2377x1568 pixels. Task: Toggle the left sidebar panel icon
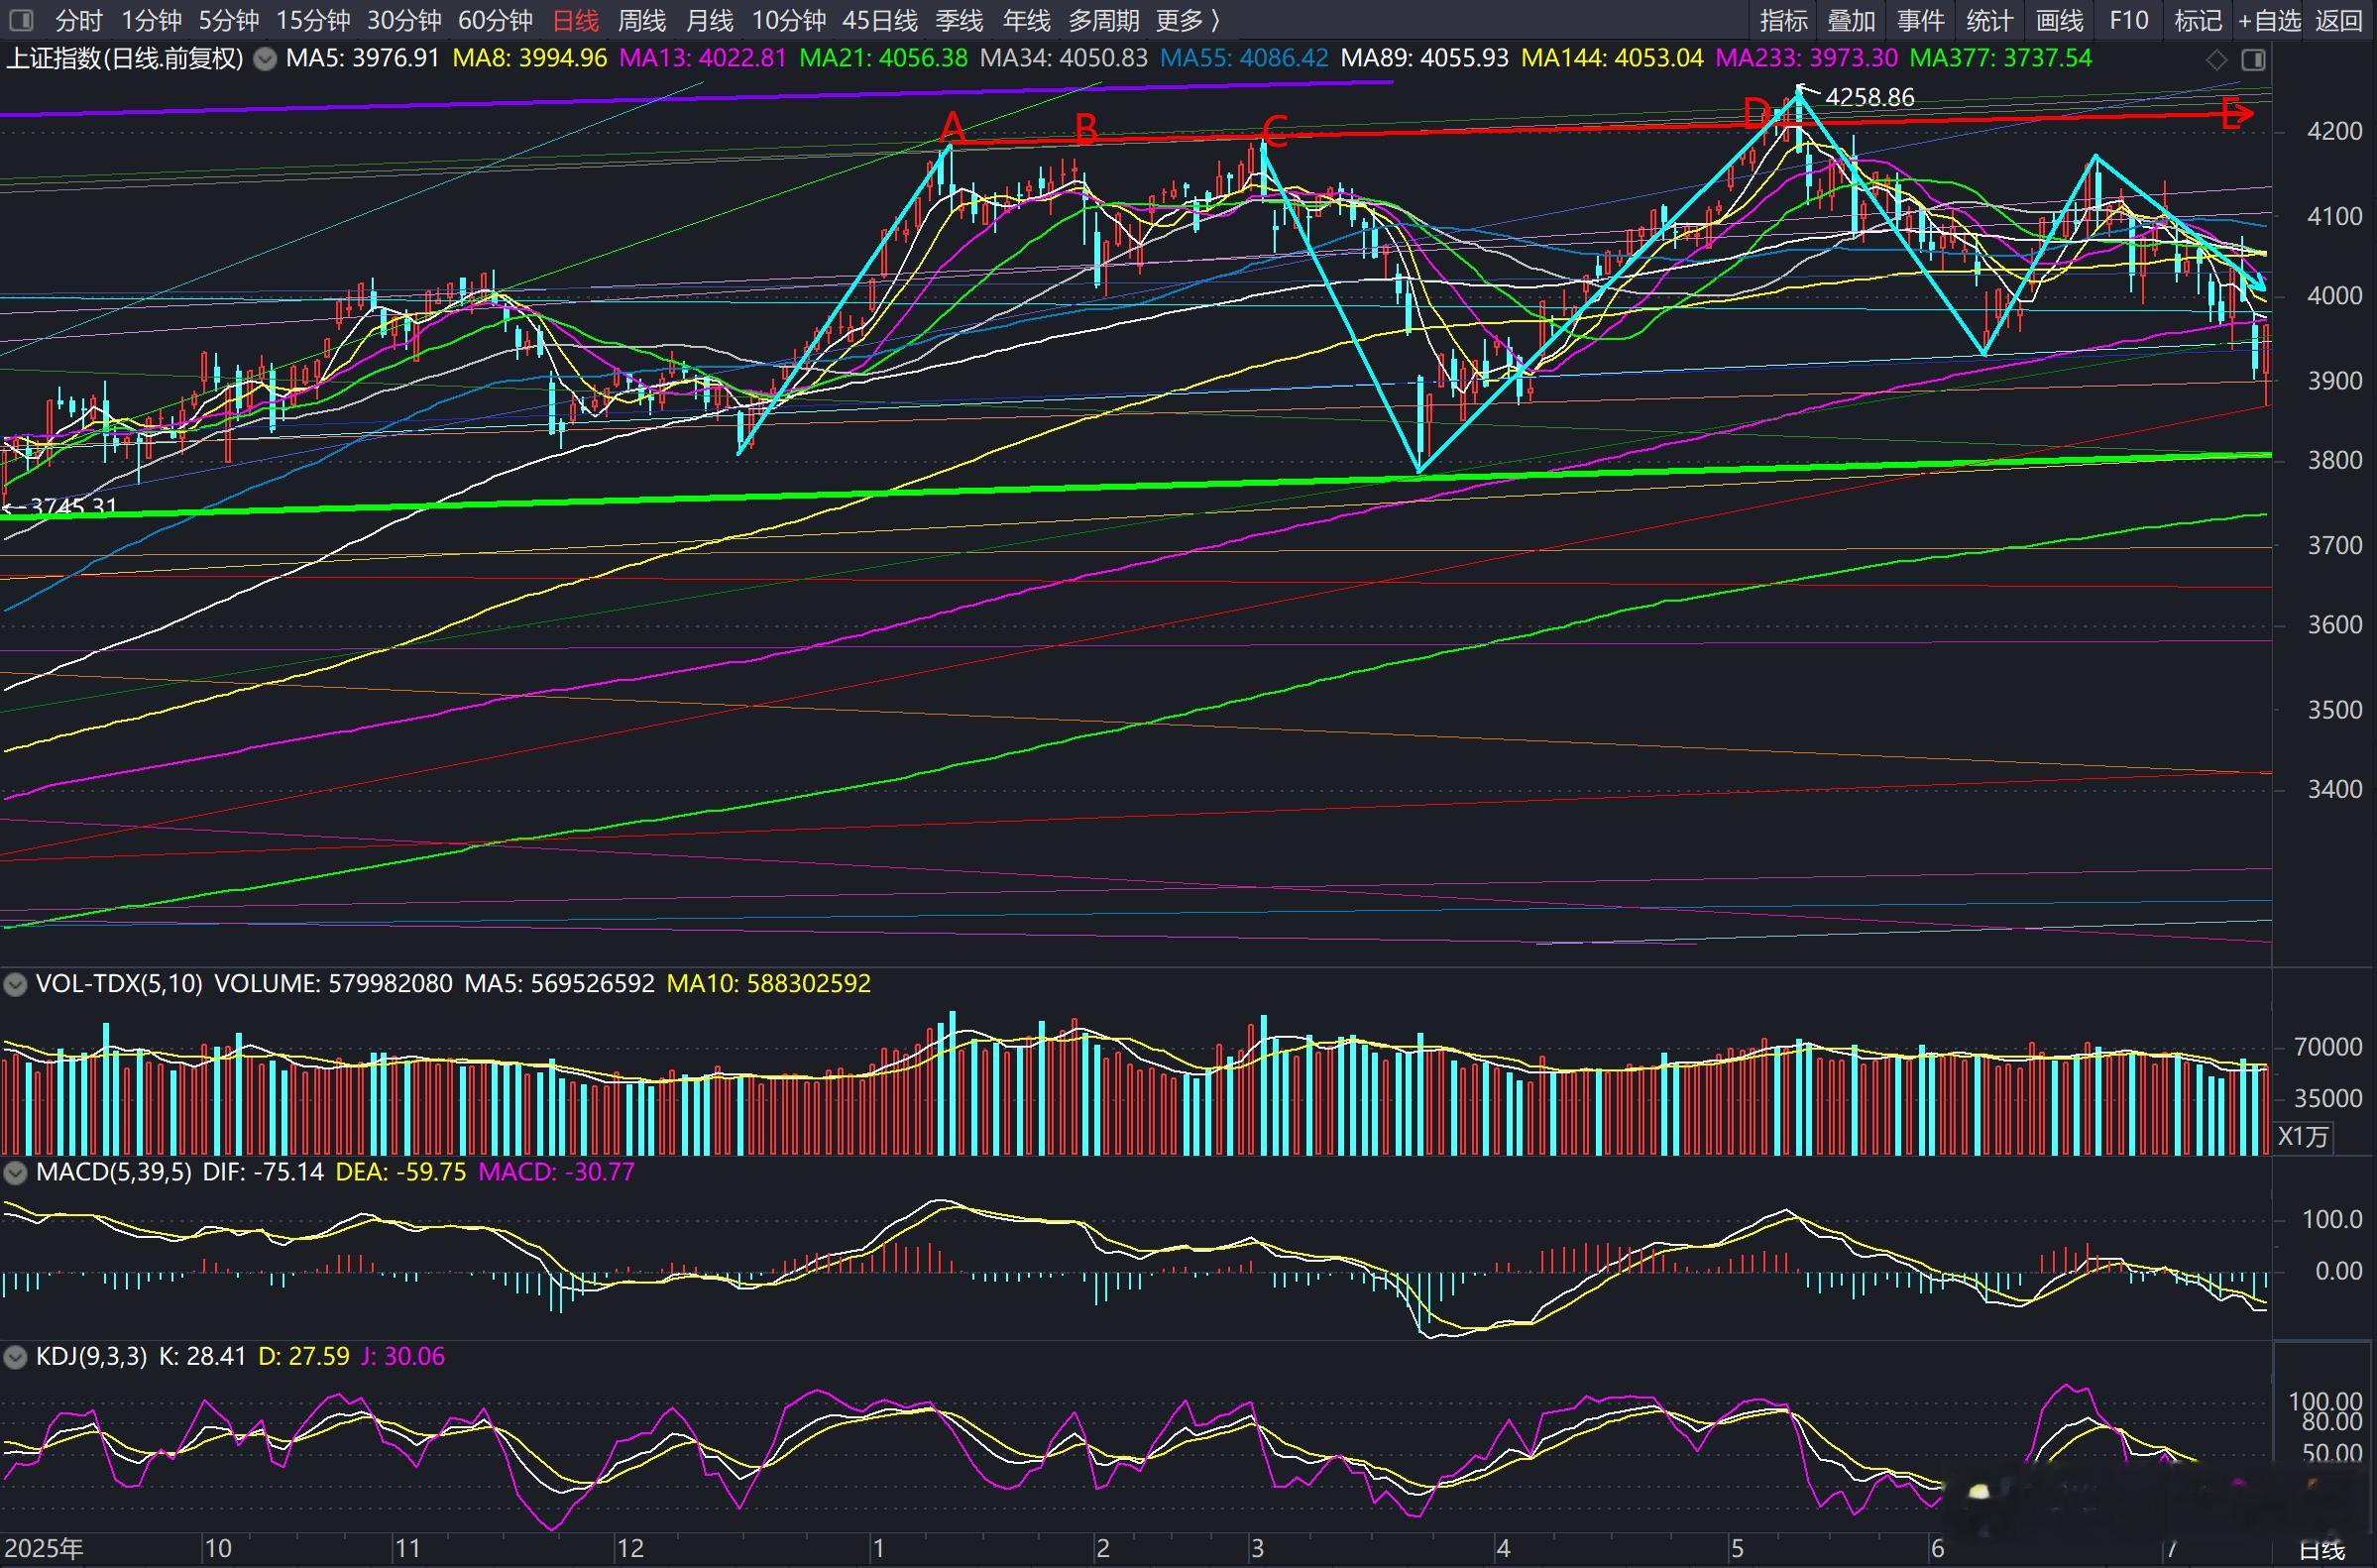[20, 19]
